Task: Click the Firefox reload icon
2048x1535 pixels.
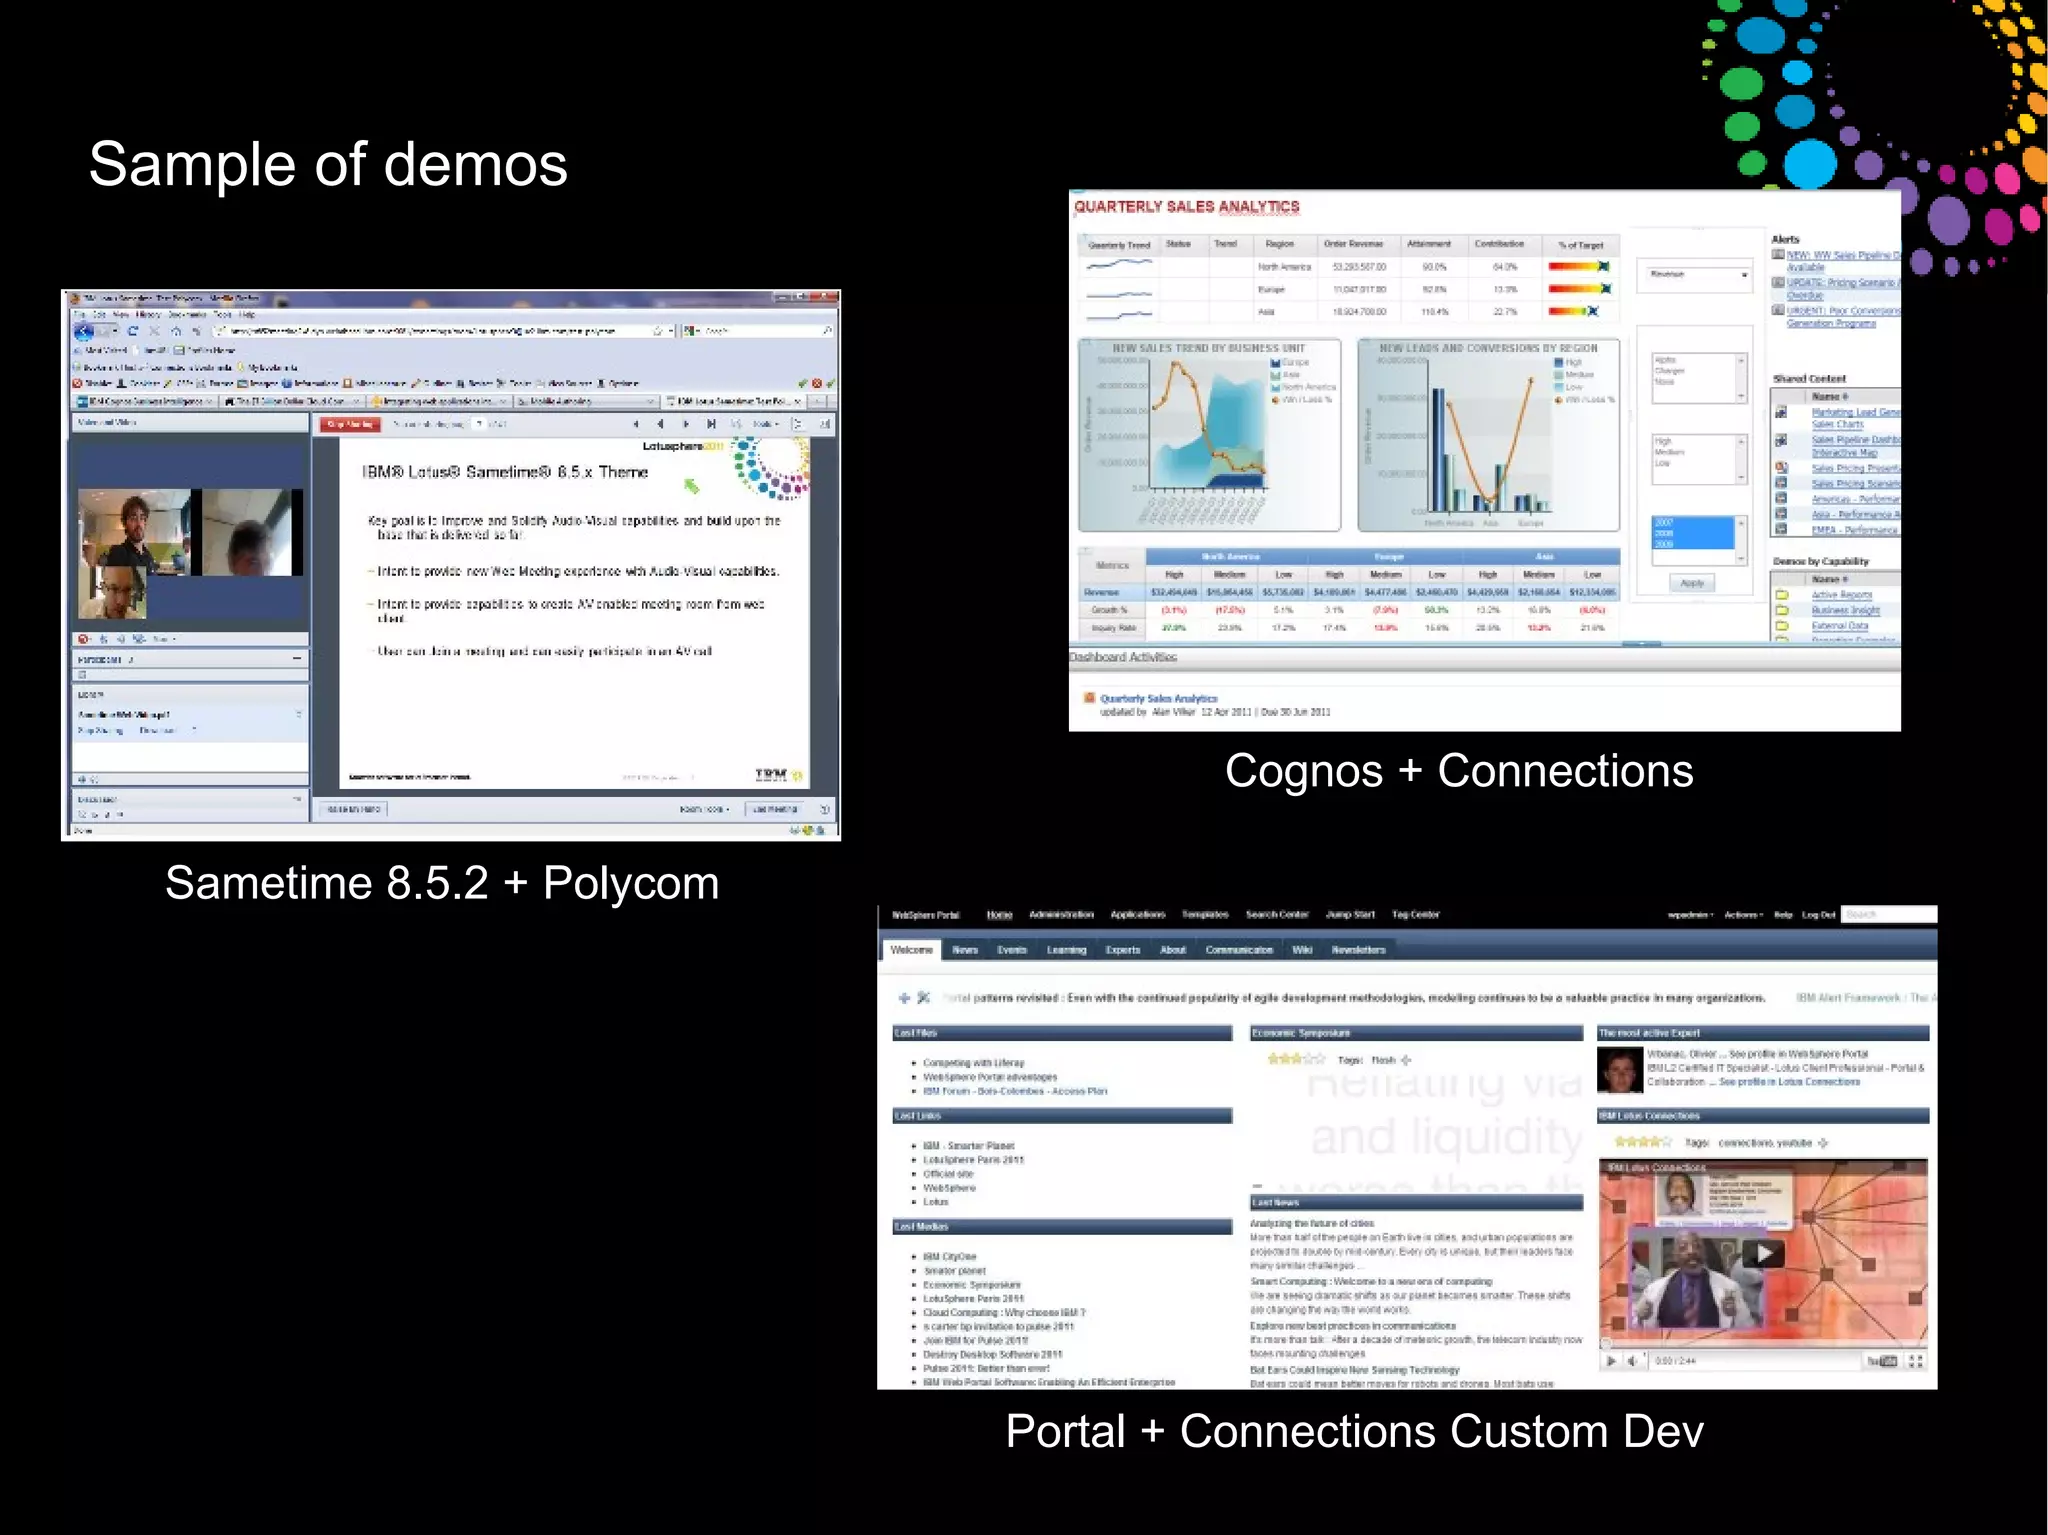Action: tap(132, 331)
